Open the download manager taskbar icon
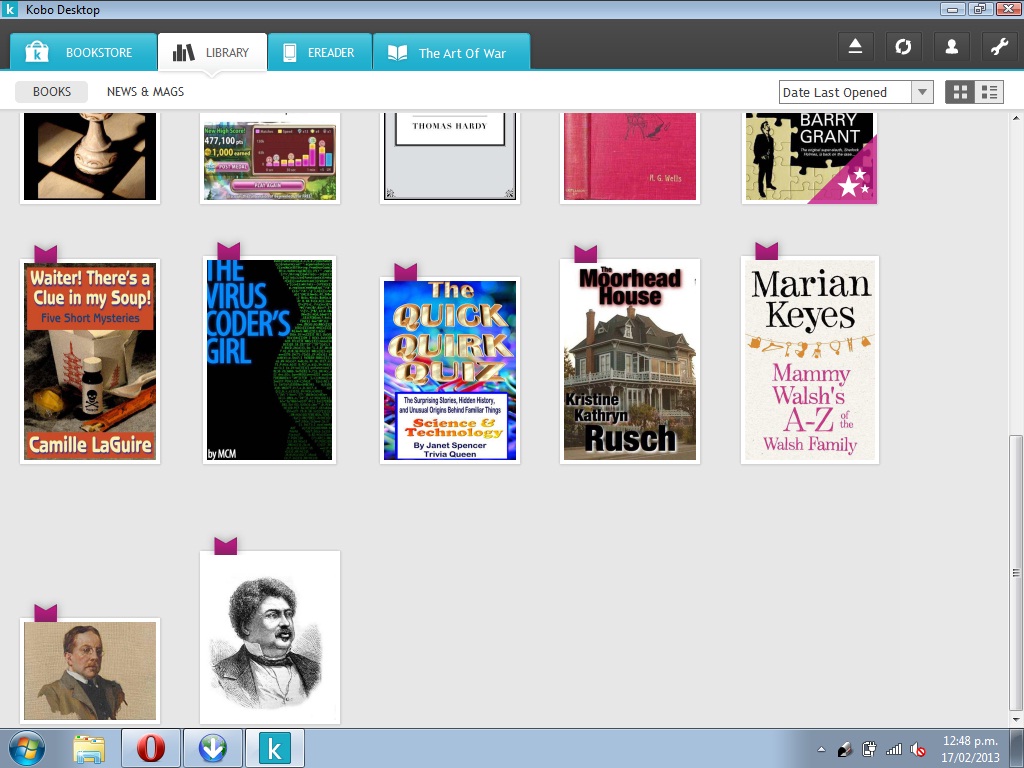The image size is (1024, 768). pos(213,748)
